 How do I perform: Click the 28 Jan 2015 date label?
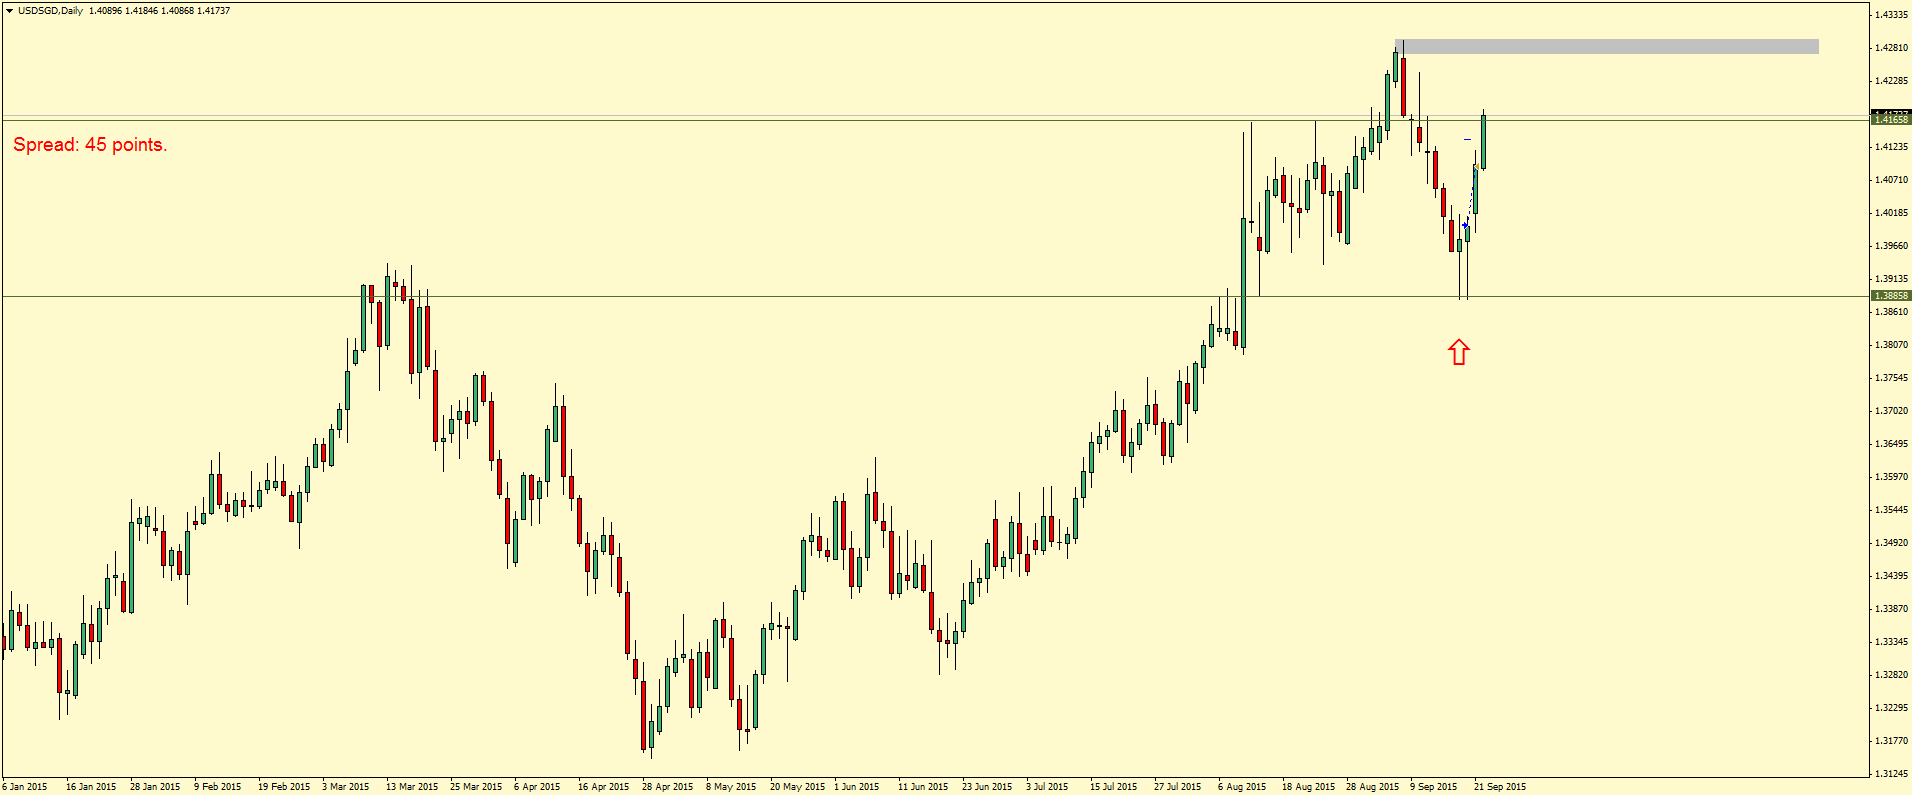[x=155, y=787]
